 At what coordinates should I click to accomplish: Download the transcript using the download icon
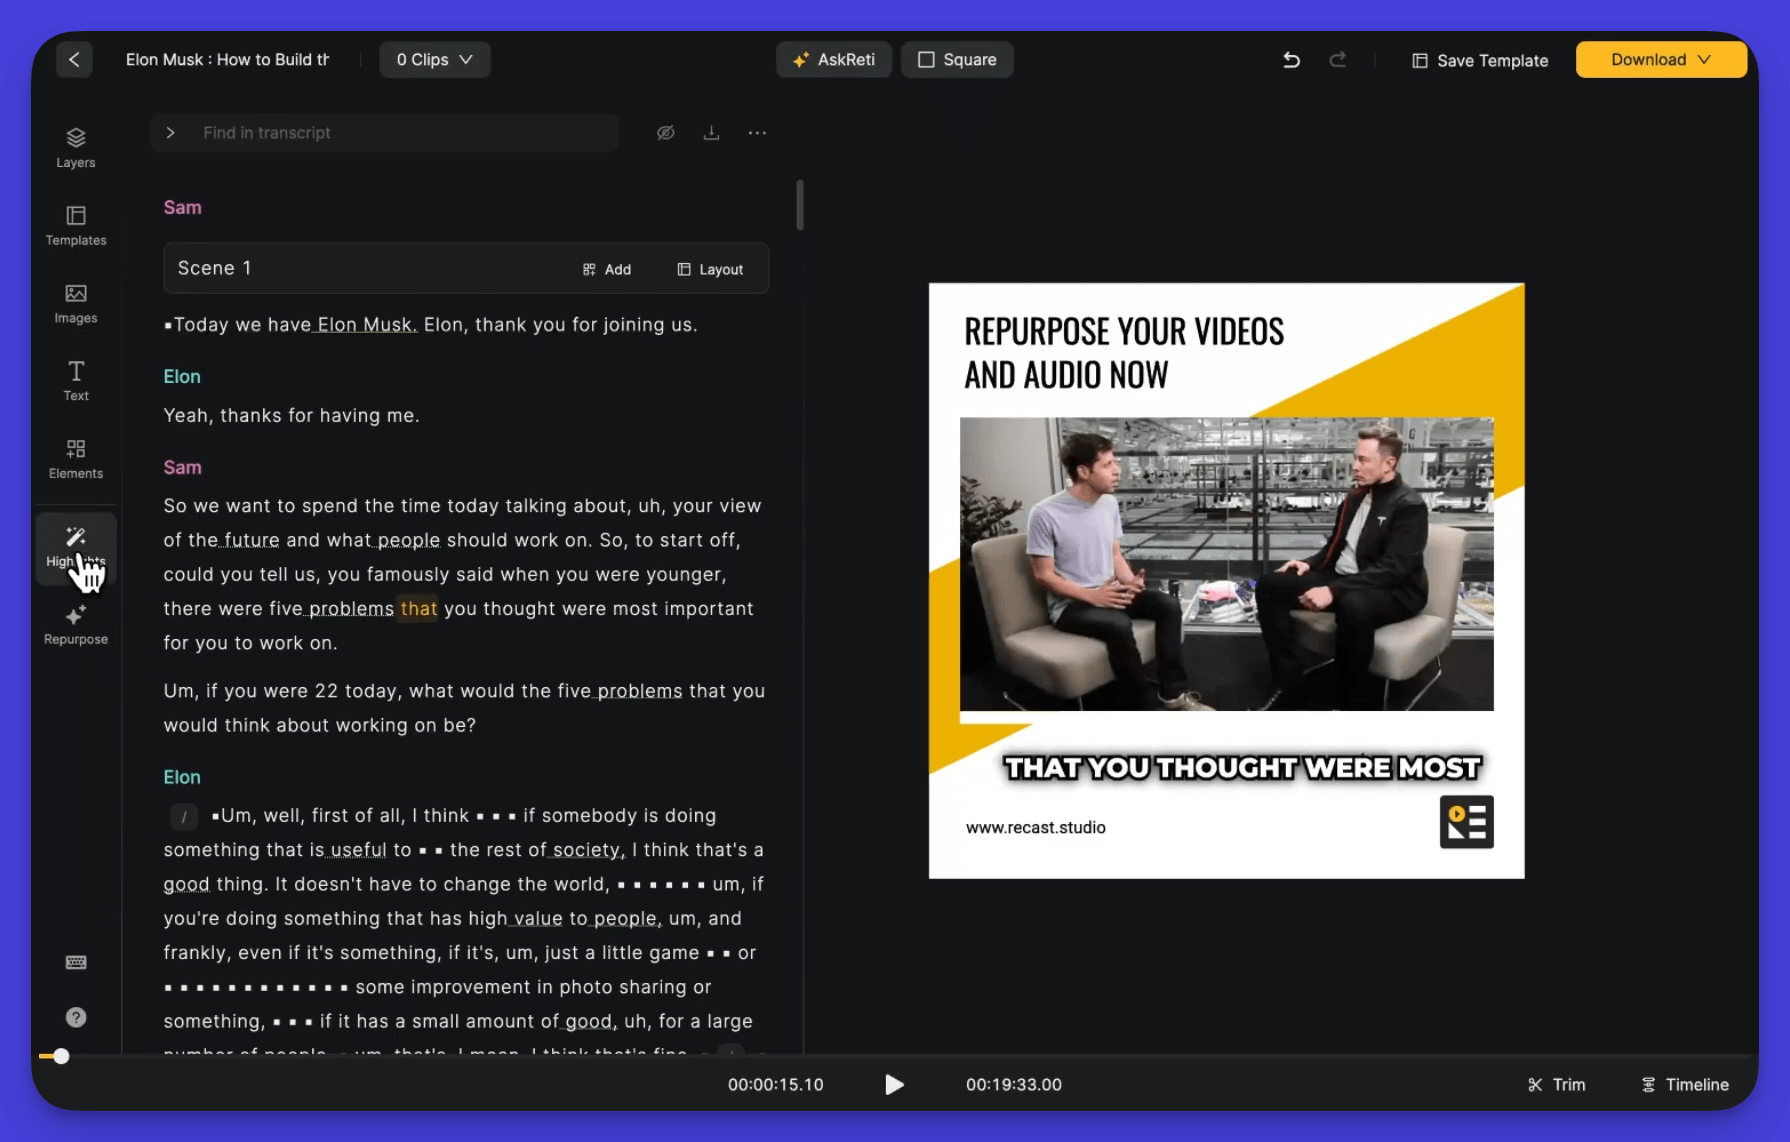point(711,132)
